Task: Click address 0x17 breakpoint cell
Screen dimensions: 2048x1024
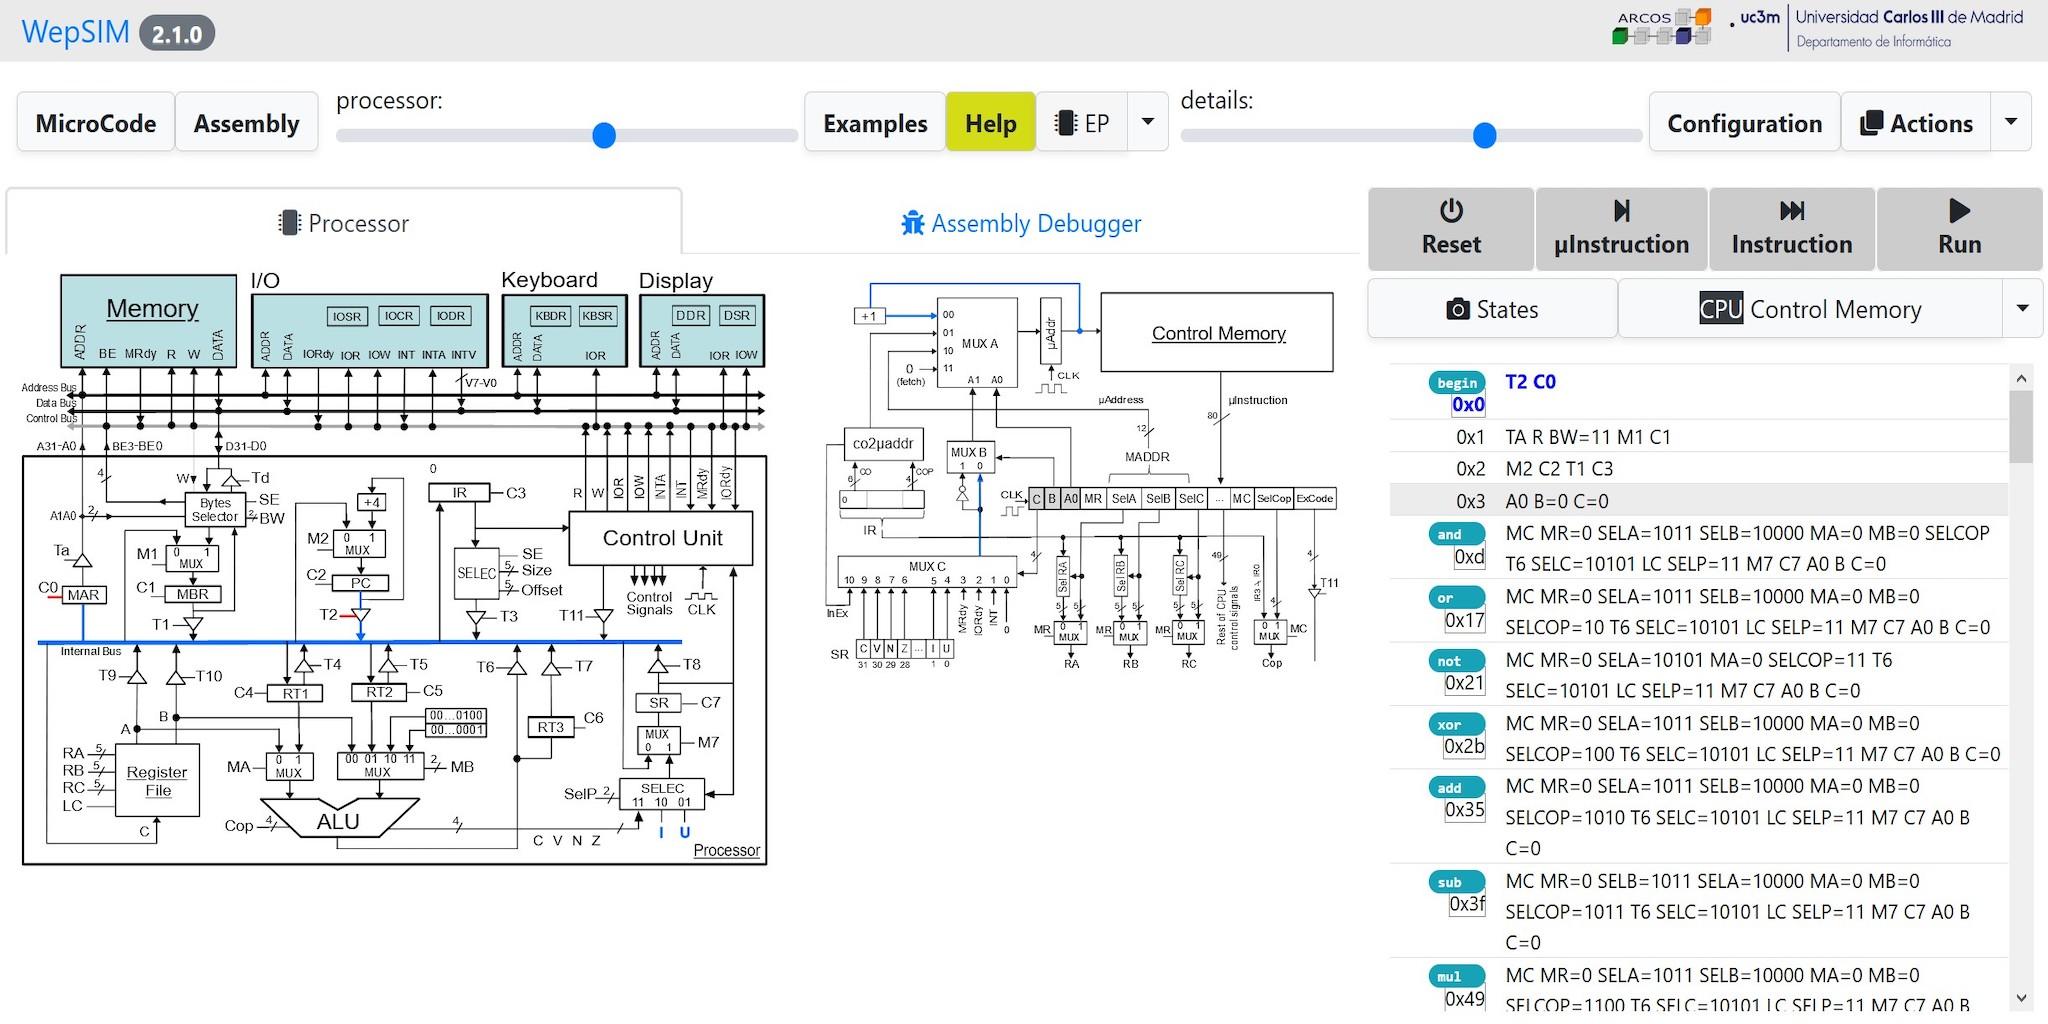Action: [x=1465, y=620]
